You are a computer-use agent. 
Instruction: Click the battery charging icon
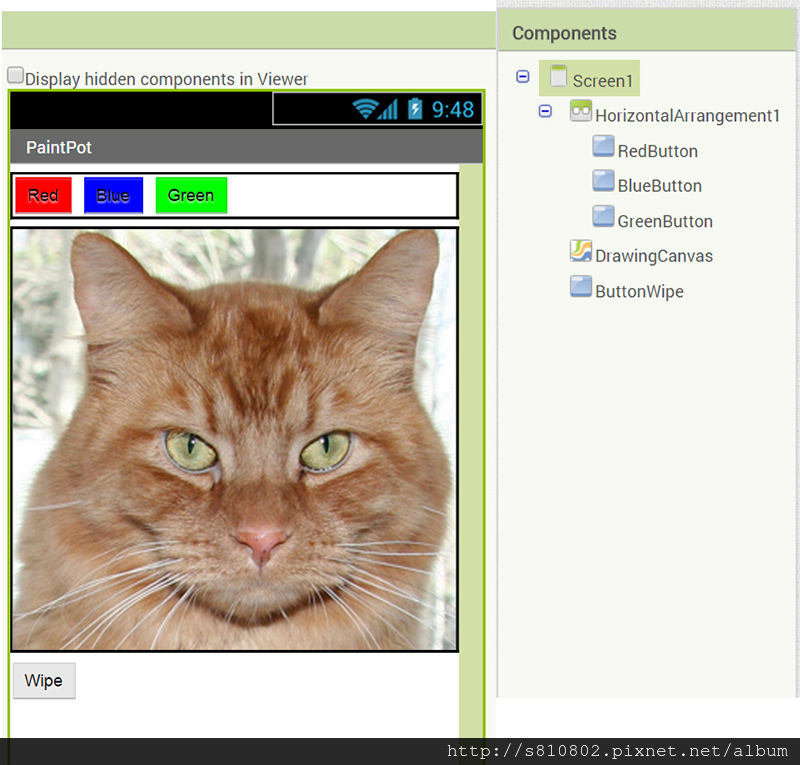tap(415, 109)
